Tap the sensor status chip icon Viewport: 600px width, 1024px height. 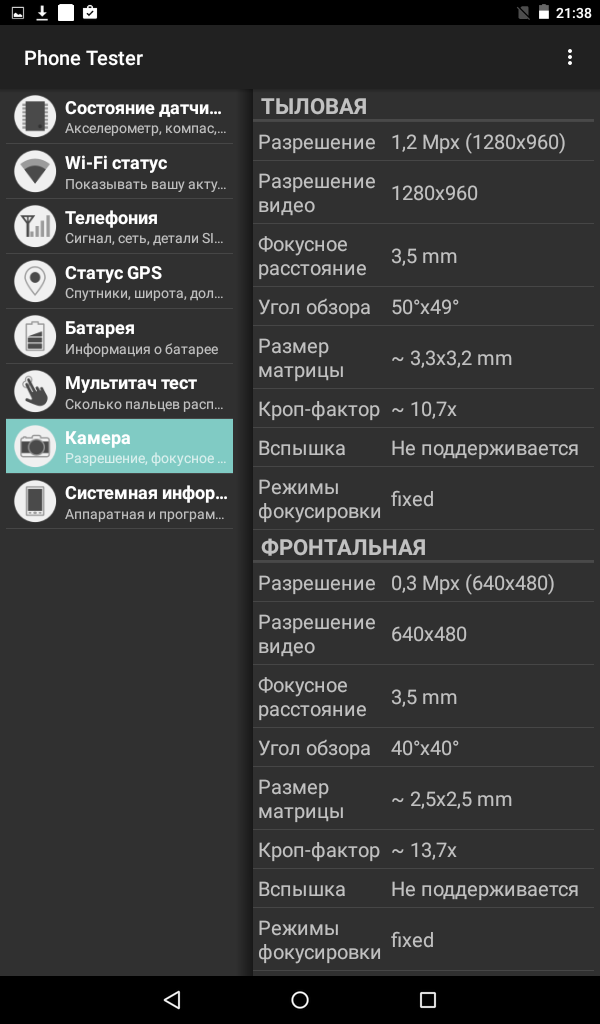coord(35,116)
